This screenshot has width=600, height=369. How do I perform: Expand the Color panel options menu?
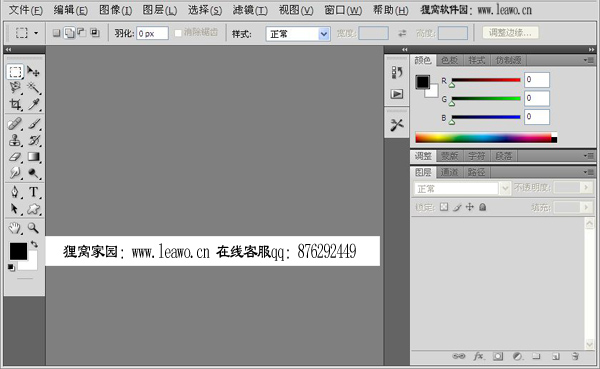589,60
